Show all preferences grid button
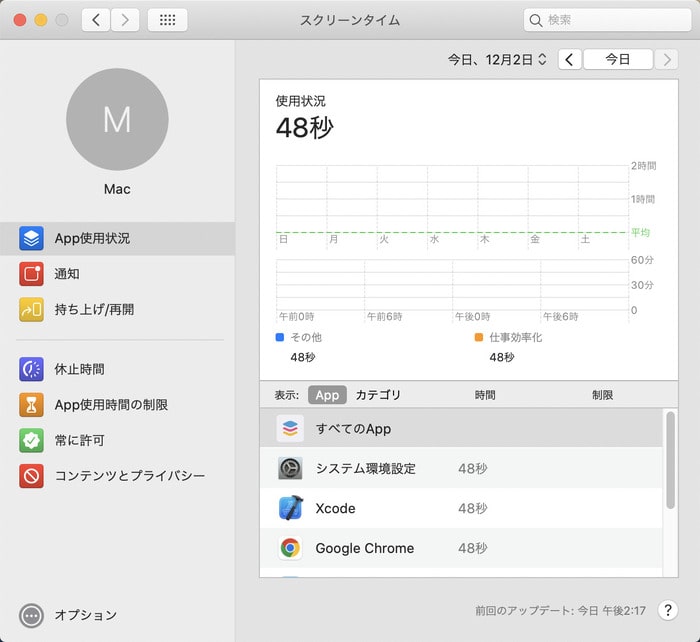This screenshot has width=700, height=642. (x=167, y=20)
